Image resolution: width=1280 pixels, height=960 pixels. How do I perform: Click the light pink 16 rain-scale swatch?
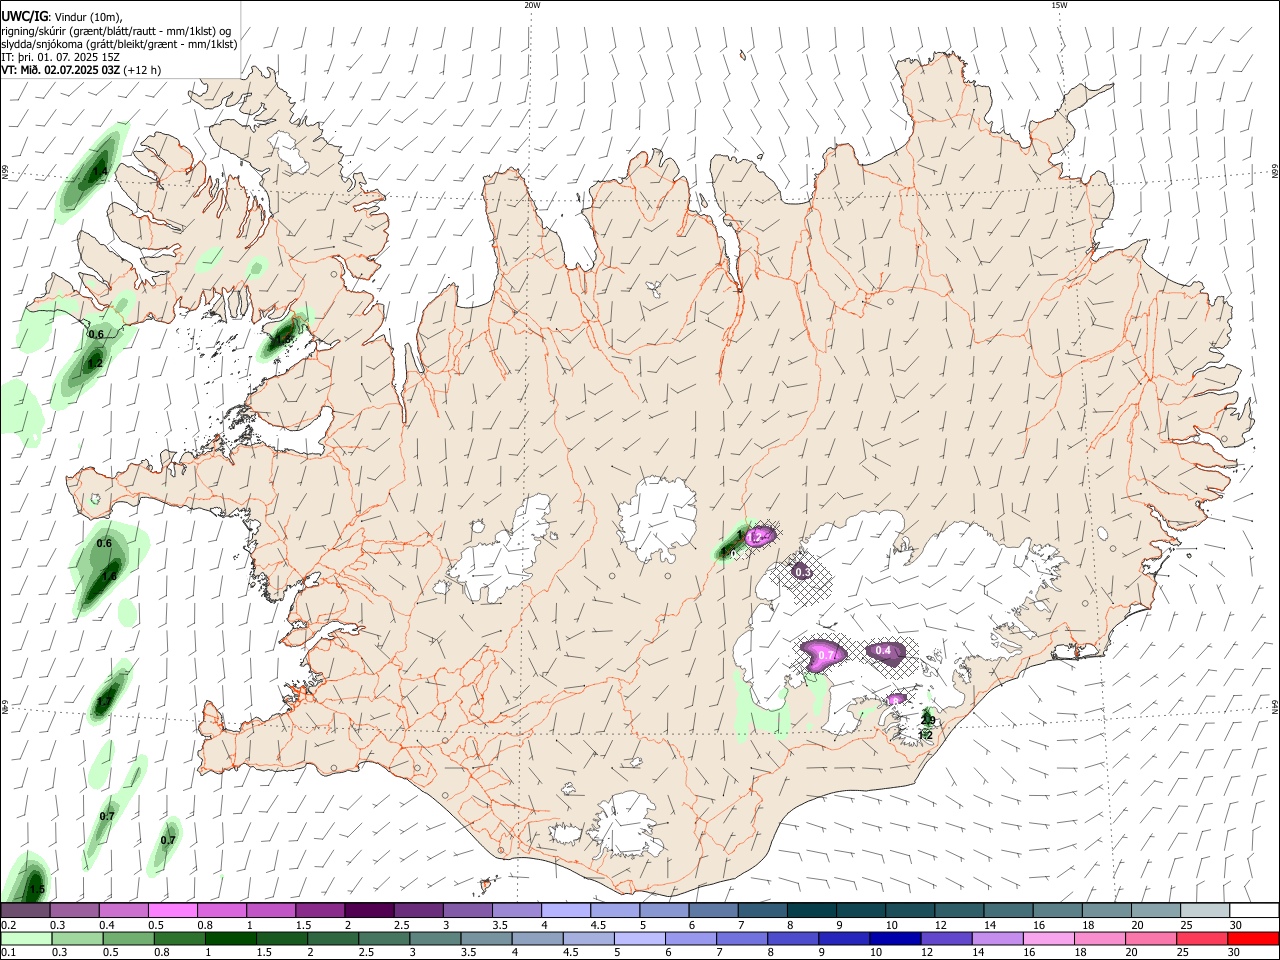click(1049, 939)
